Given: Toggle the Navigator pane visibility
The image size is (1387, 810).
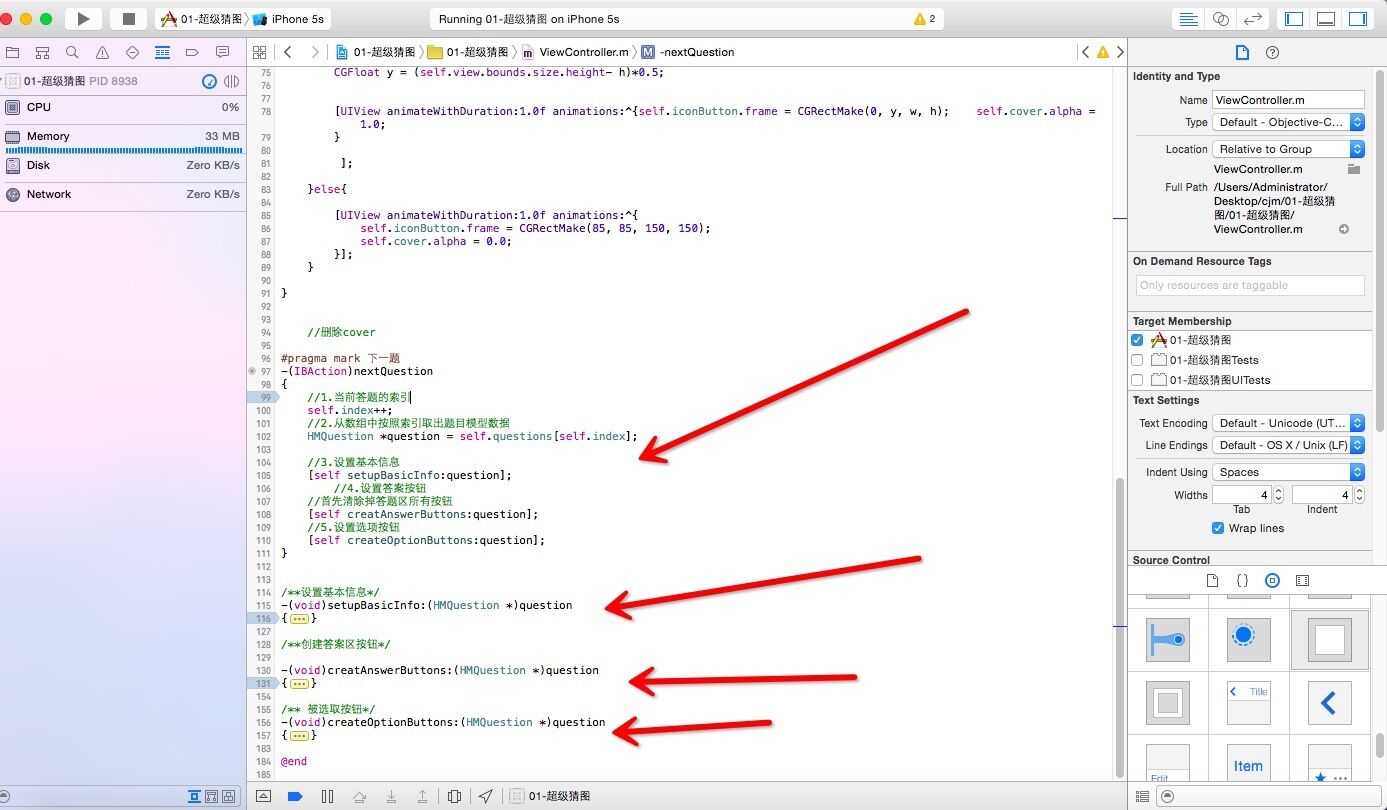Looking at the screenshot, I should (1294, 19).
